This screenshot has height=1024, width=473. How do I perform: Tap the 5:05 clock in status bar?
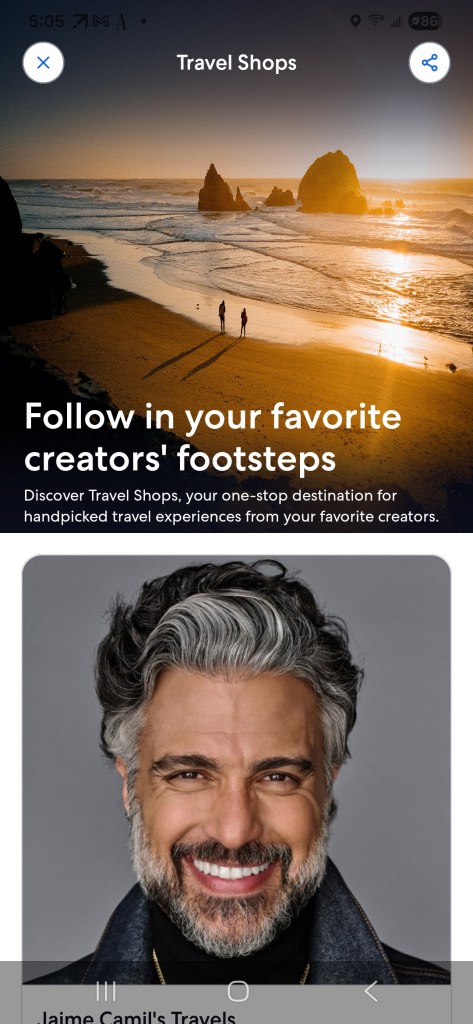(47, 22)
